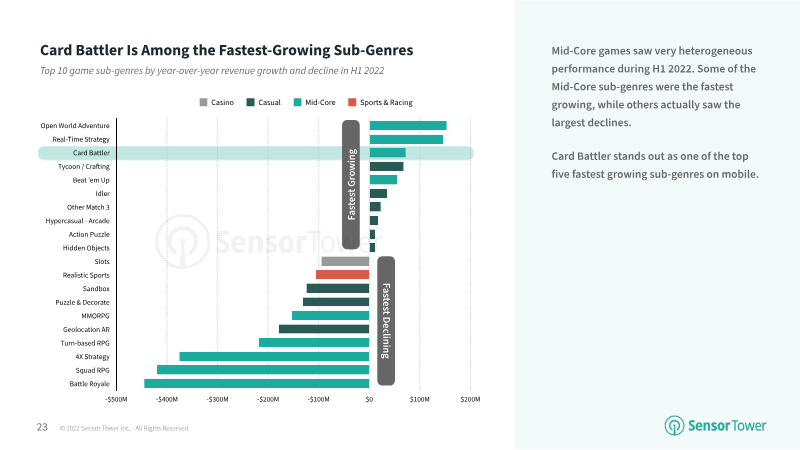Click the page number 23
This screenshot has height=450, width=800.
point(42,427)
